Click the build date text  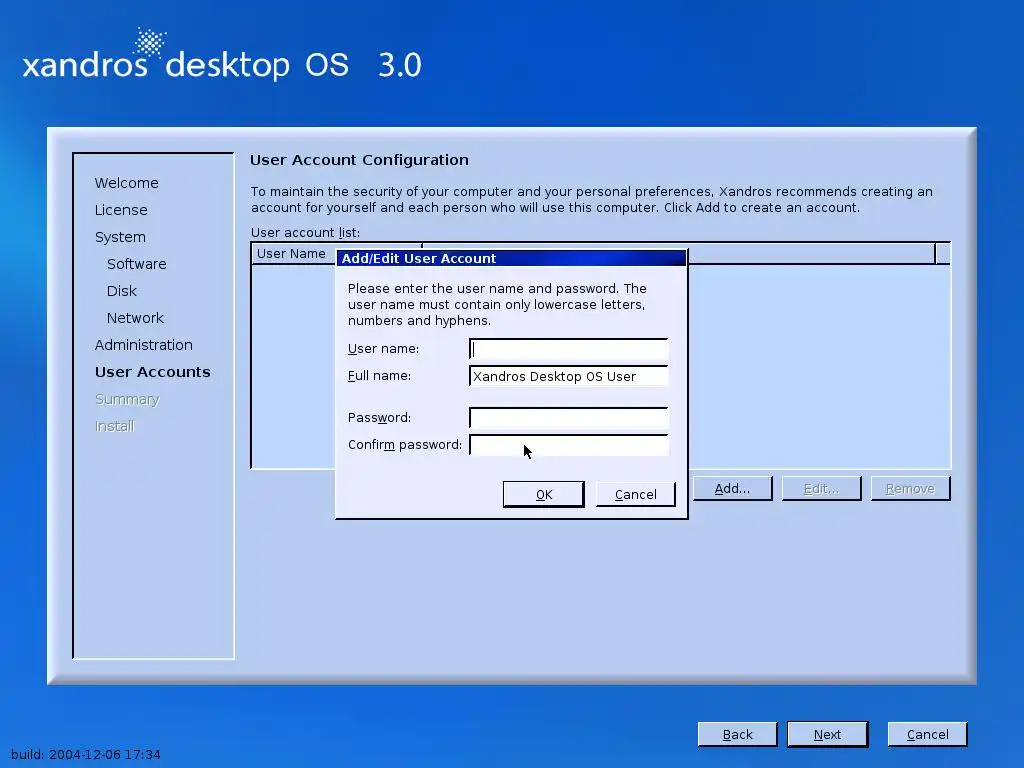tap(86, 754)
